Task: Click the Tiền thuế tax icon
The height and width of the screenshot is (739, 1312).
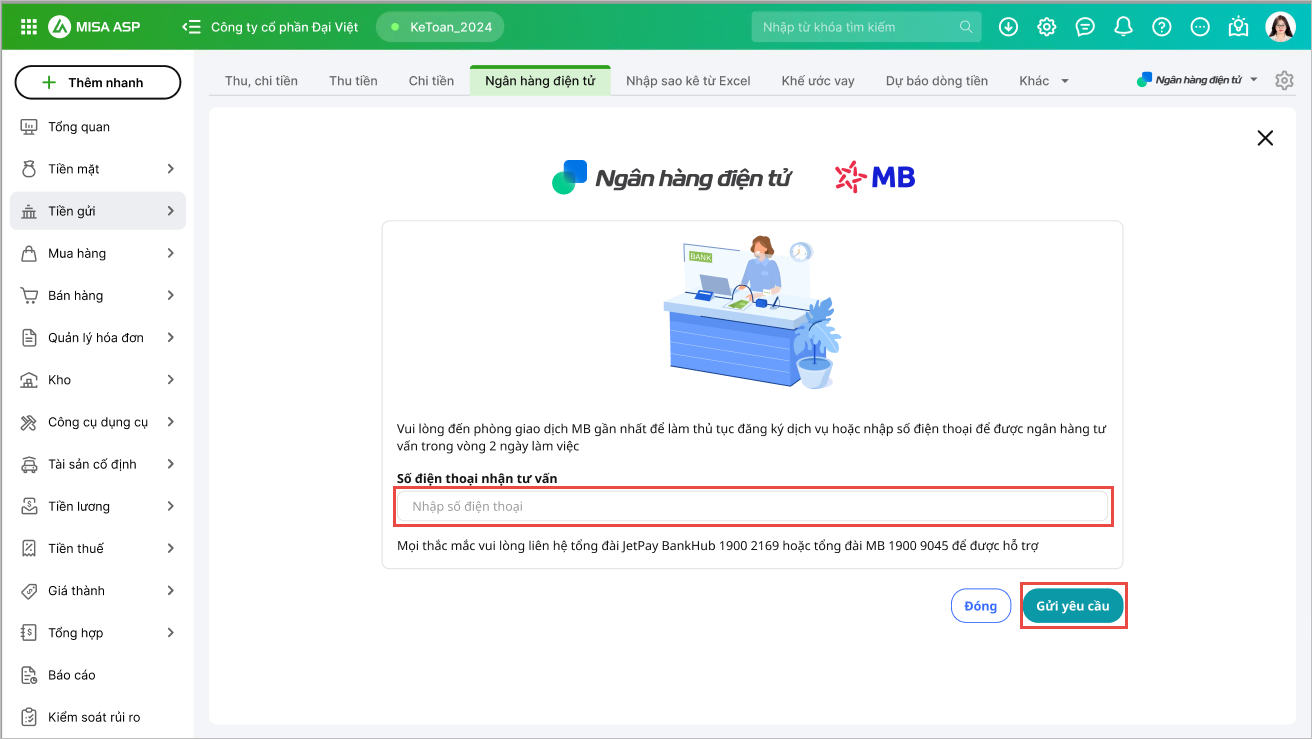Action: [29, 548]
